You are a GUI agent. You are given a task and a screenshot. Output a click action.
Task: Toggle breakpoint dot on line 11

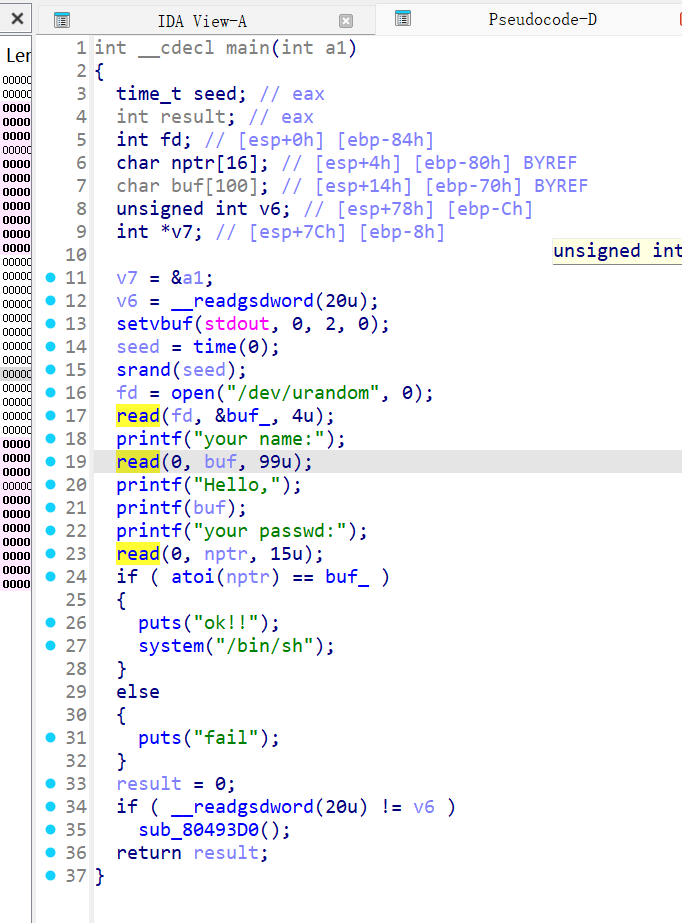51,277
